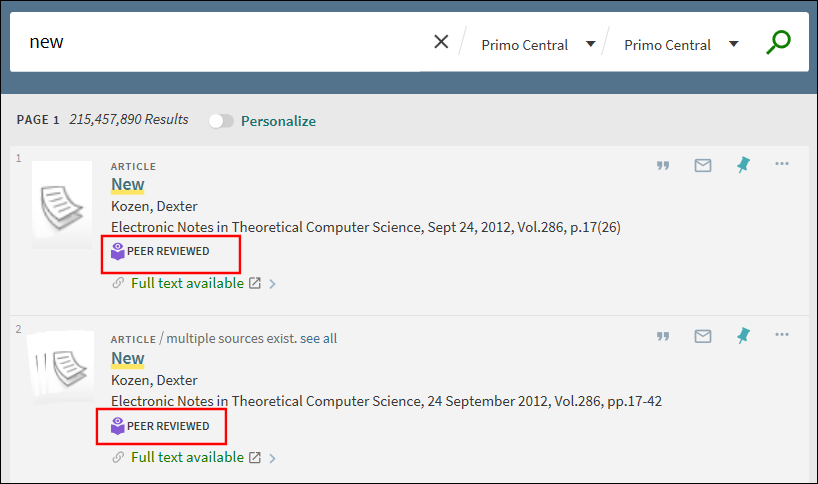Image resolution: width=818 pixels, height=484 pixels.
Task: Click the citation quote icon on result 1
Action: coord(662,166)
